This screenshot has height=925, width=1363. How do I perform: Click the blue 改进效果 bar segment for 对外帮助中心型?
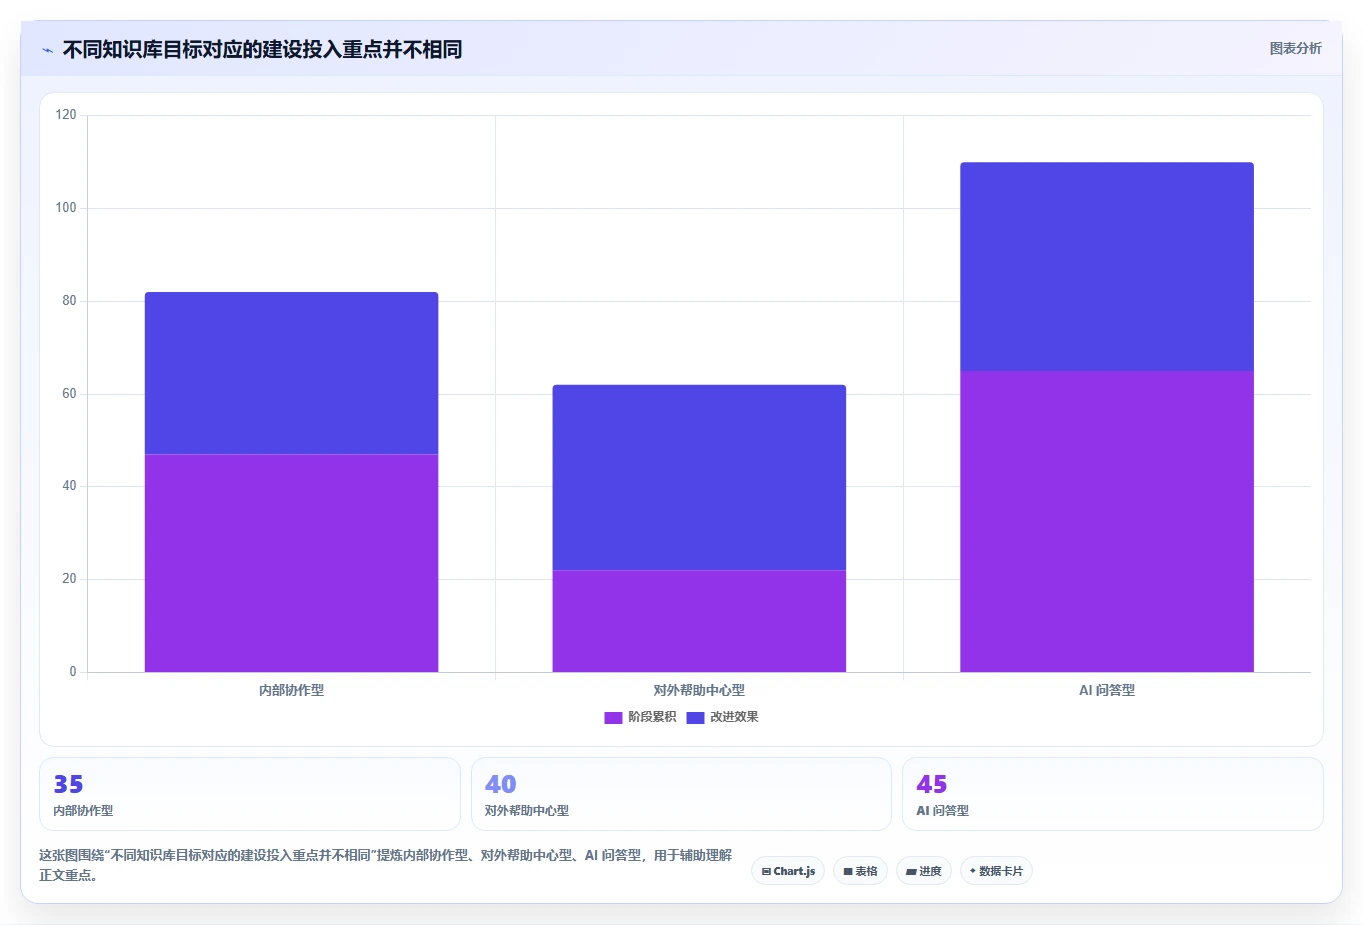(699, 477)
